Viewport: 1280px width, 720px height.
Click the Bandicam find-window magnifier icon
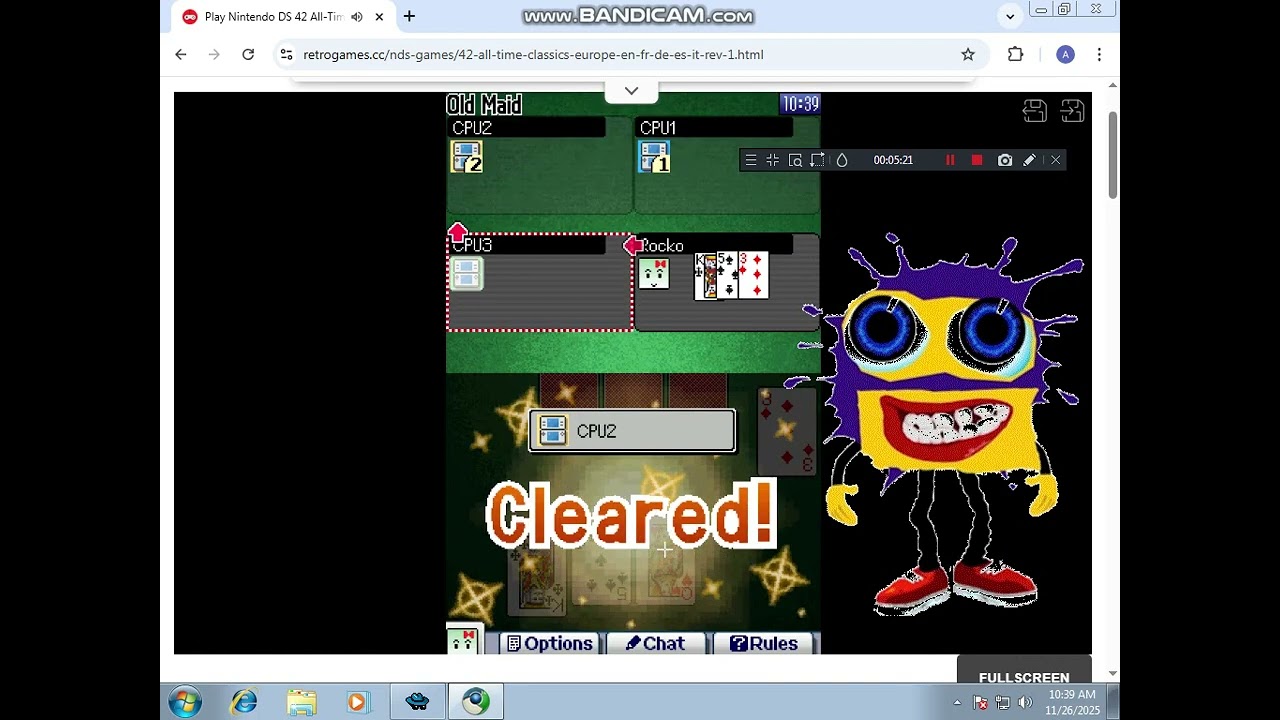pyautogui.click(x=795, y=160)
